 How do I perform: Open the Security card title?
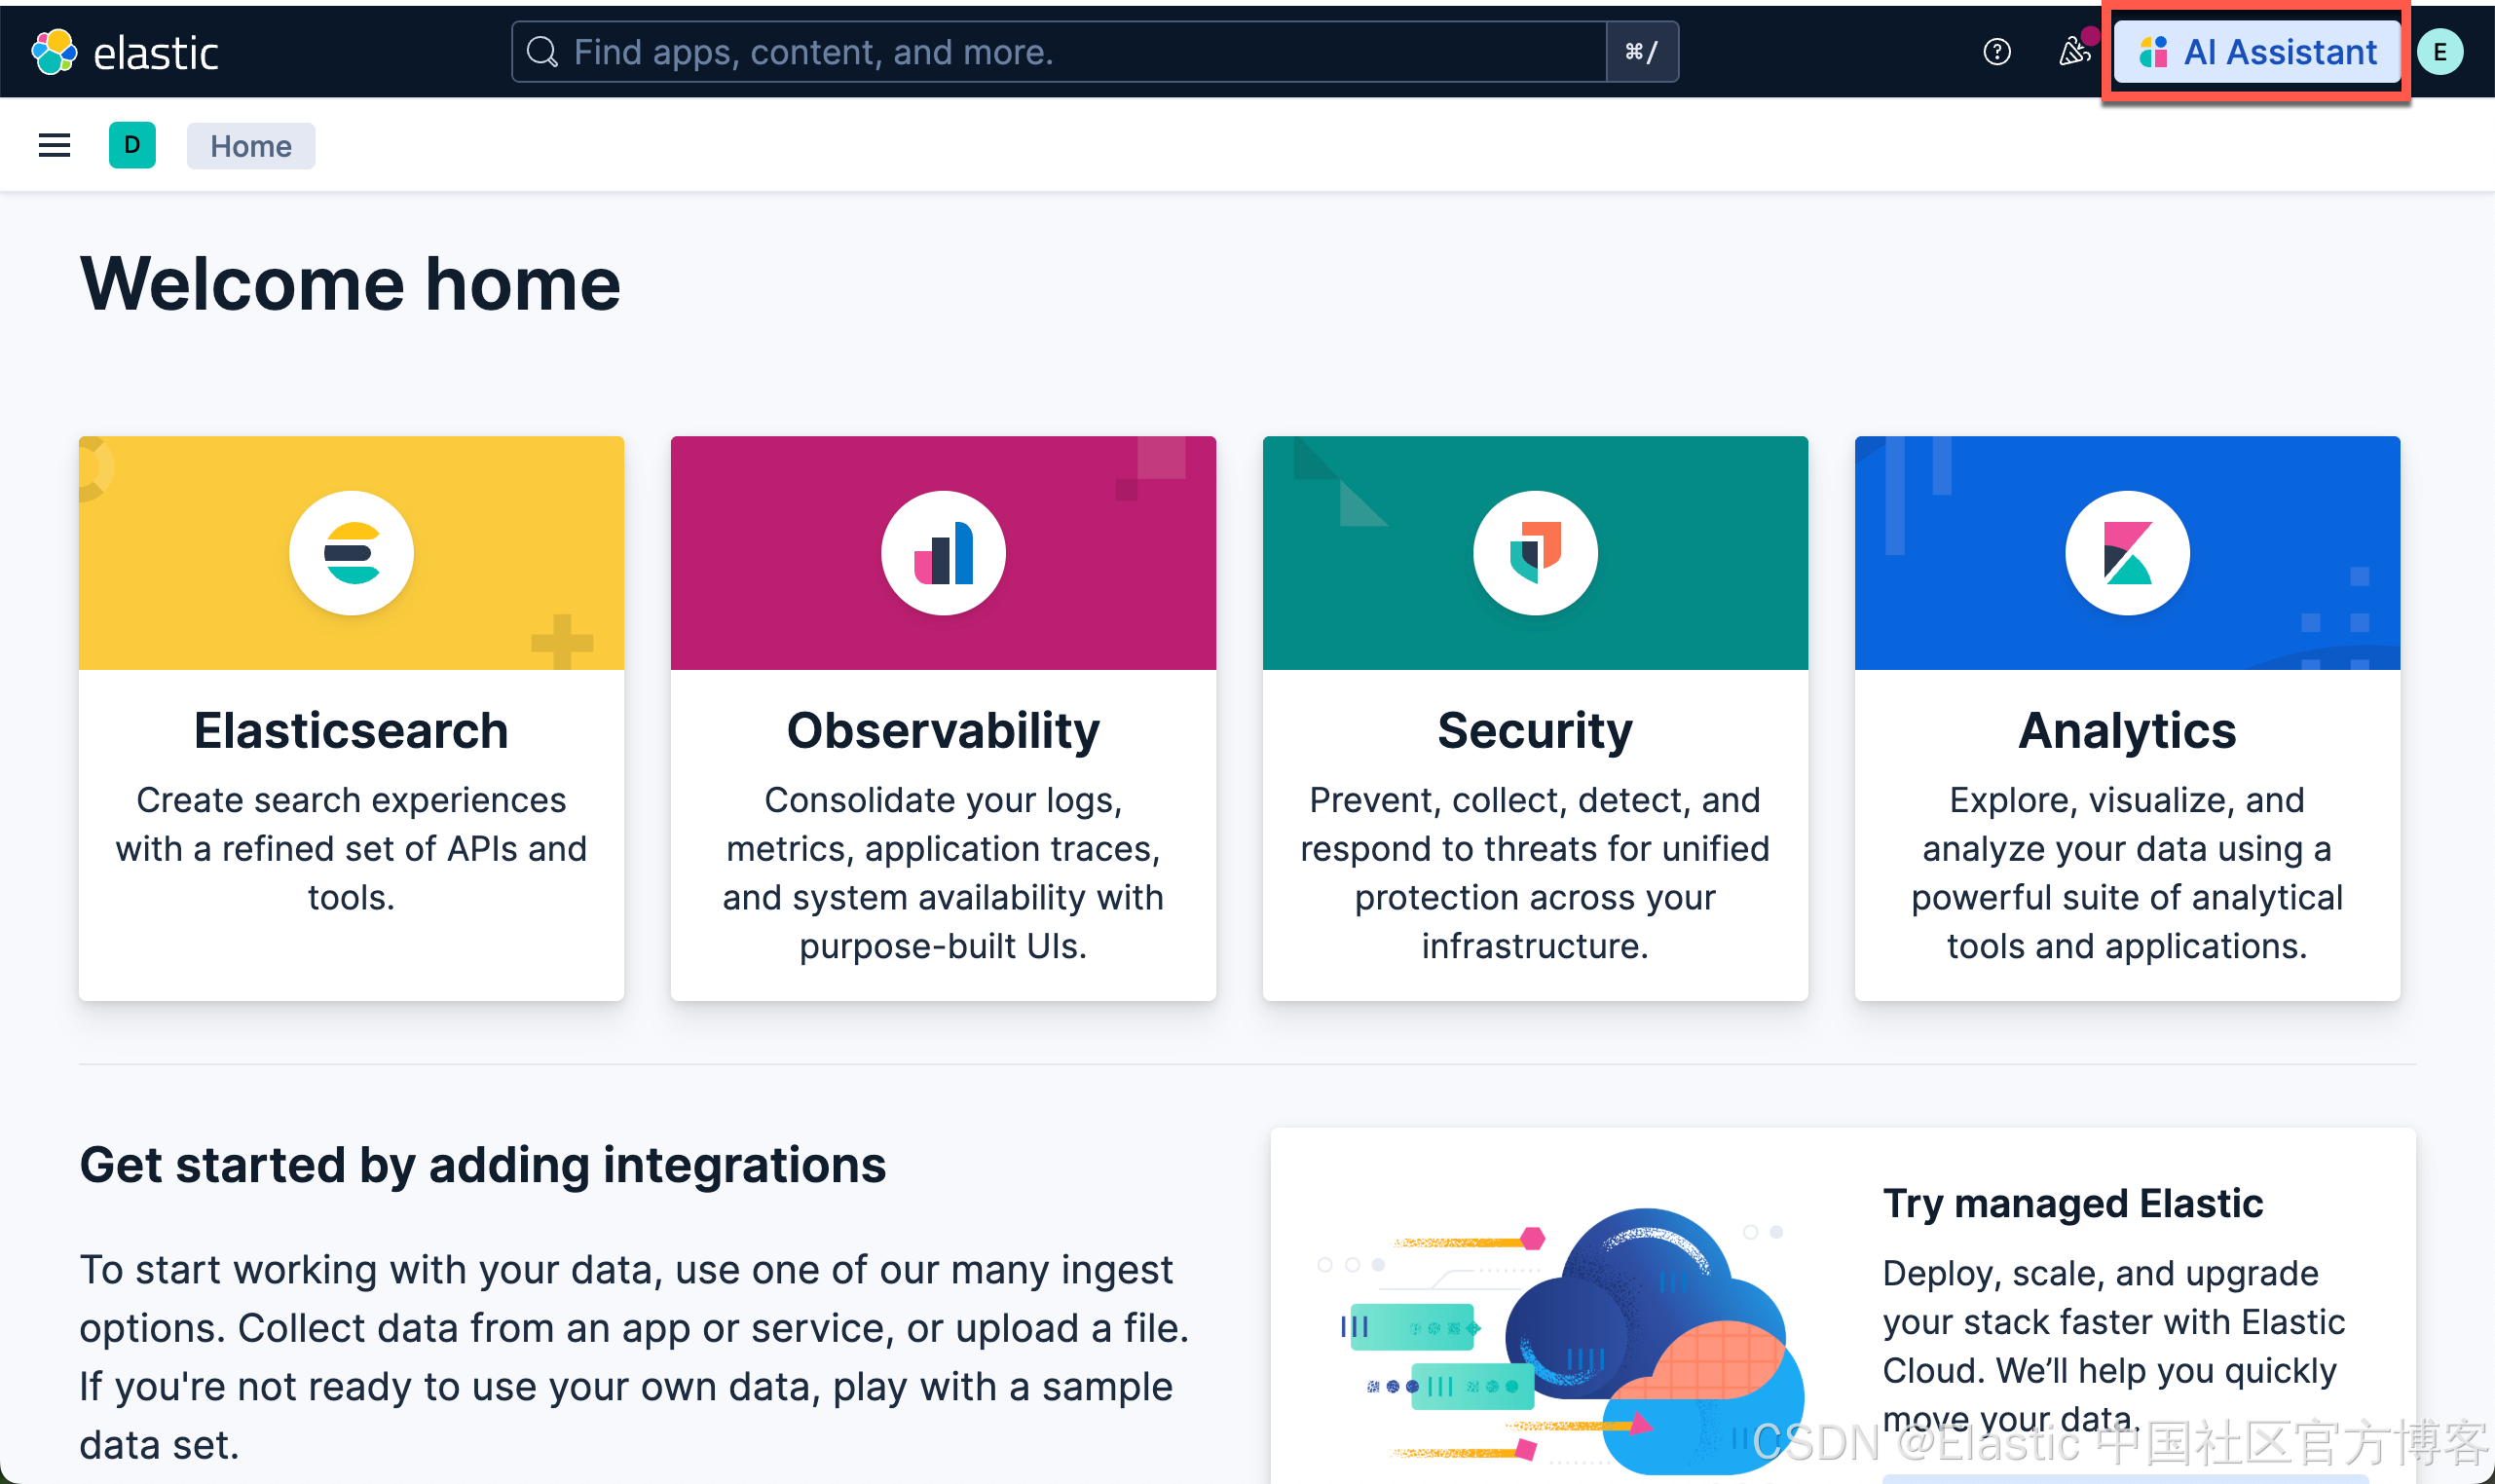click(1534, 731)
